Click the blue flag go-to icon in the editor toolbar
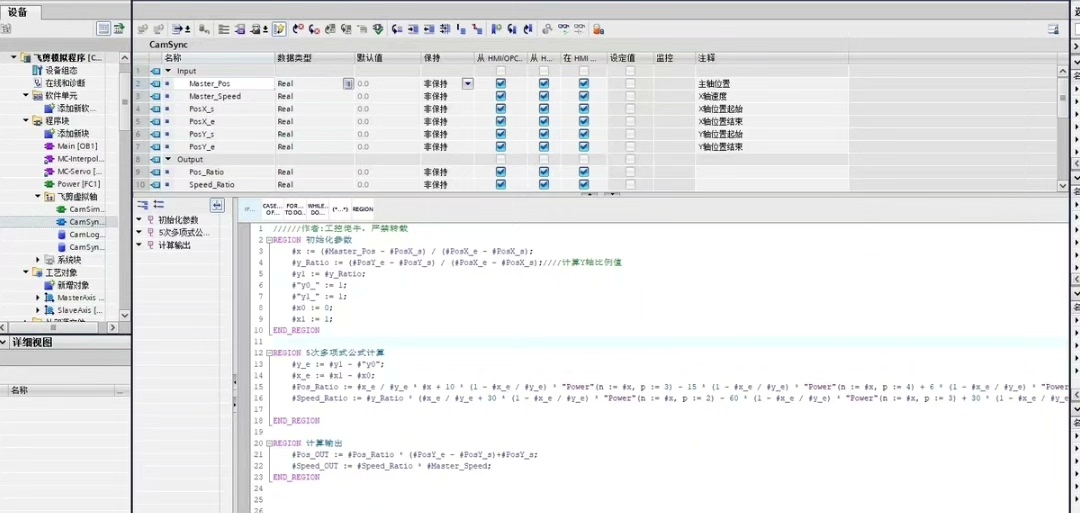This screenshot has height=513, width=1080. click(x=496, y=29)
